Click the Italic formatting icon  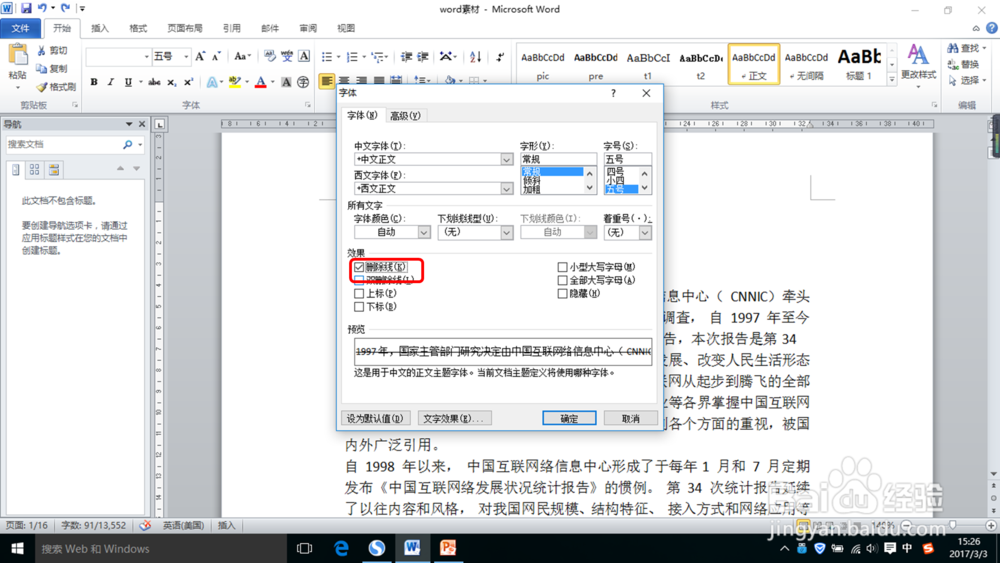pos(111,82)
